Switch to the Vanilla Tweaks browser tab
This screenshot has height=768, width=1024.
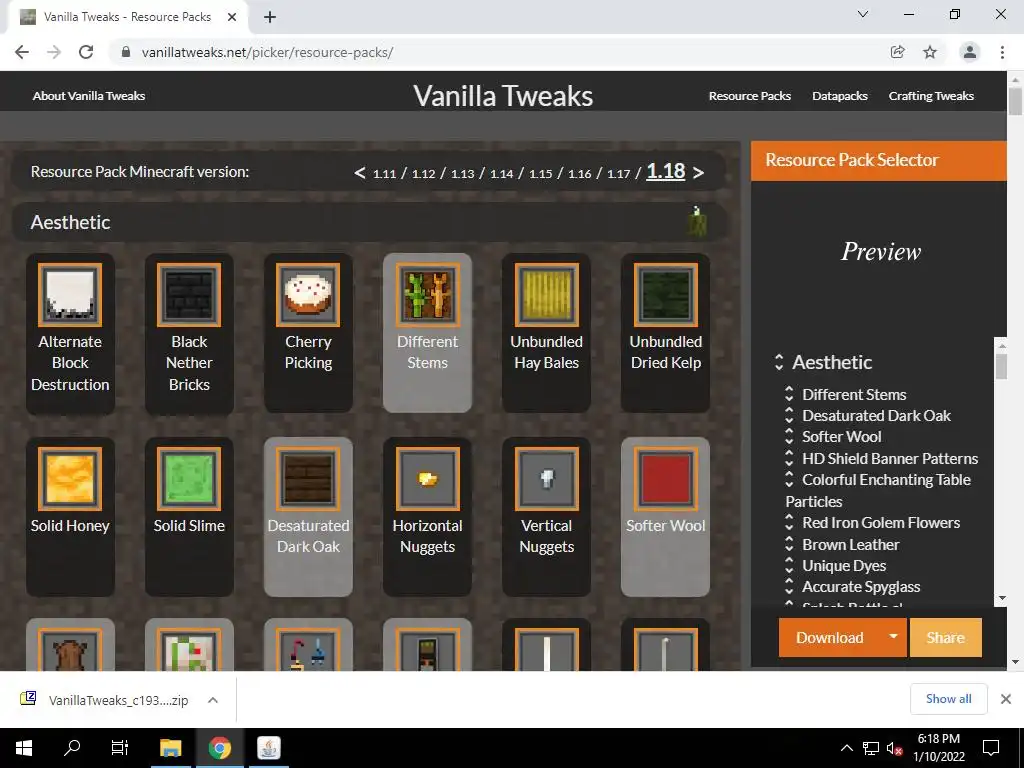click(x=127, y=17)
